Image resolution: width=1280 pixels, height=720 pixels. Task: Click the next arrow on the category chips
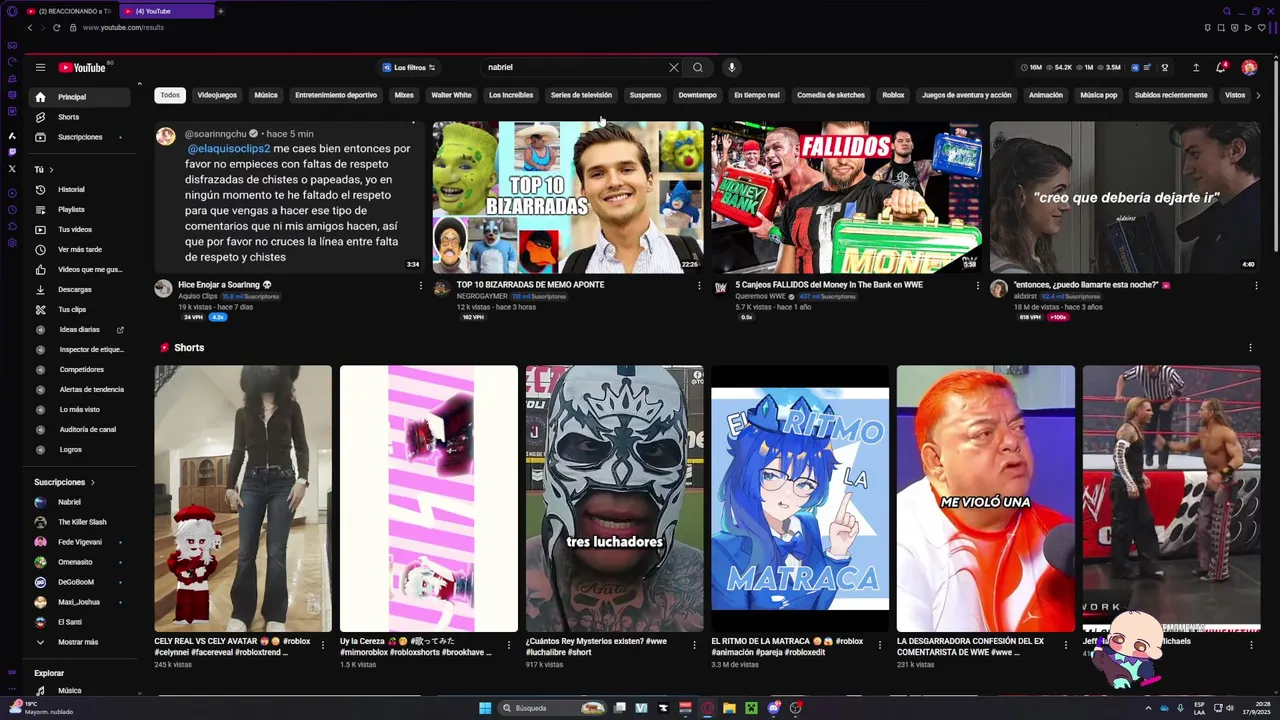click(1258, 95)
